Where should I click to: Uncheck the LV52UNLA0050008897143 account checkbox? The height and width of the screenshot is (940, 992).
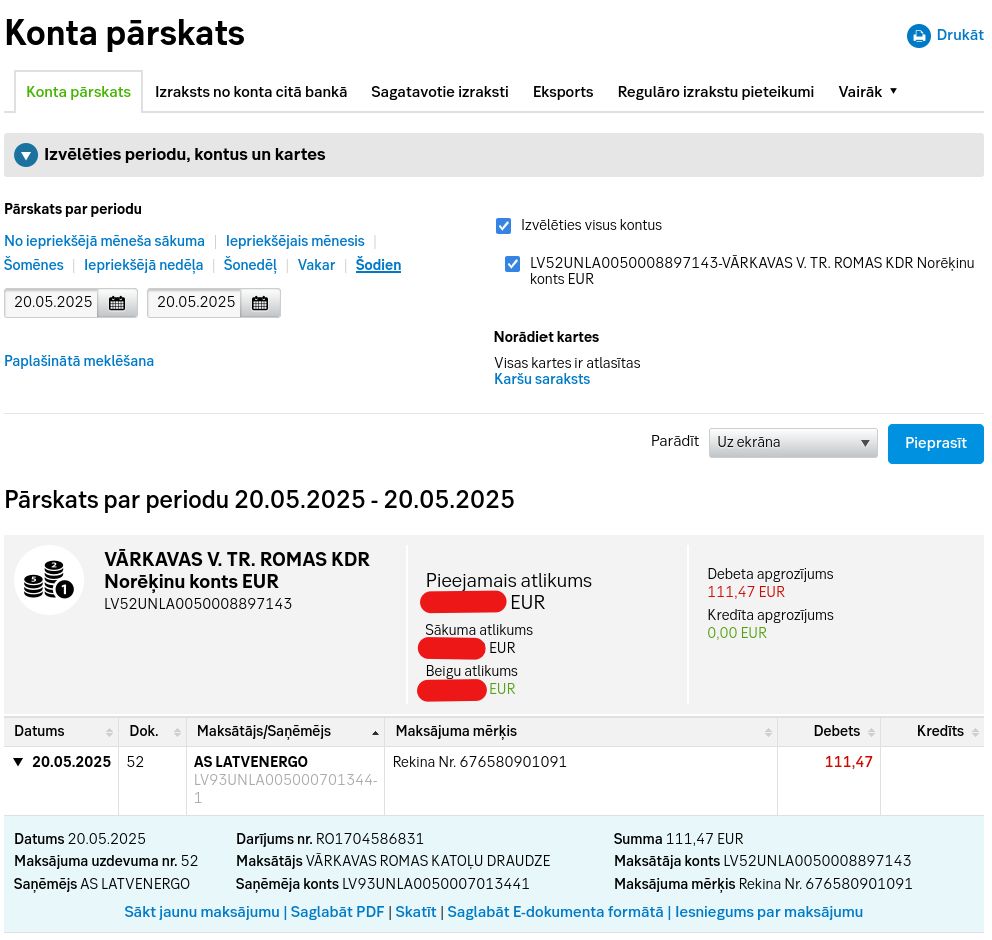pyautogui.click(x=512, y=264)
